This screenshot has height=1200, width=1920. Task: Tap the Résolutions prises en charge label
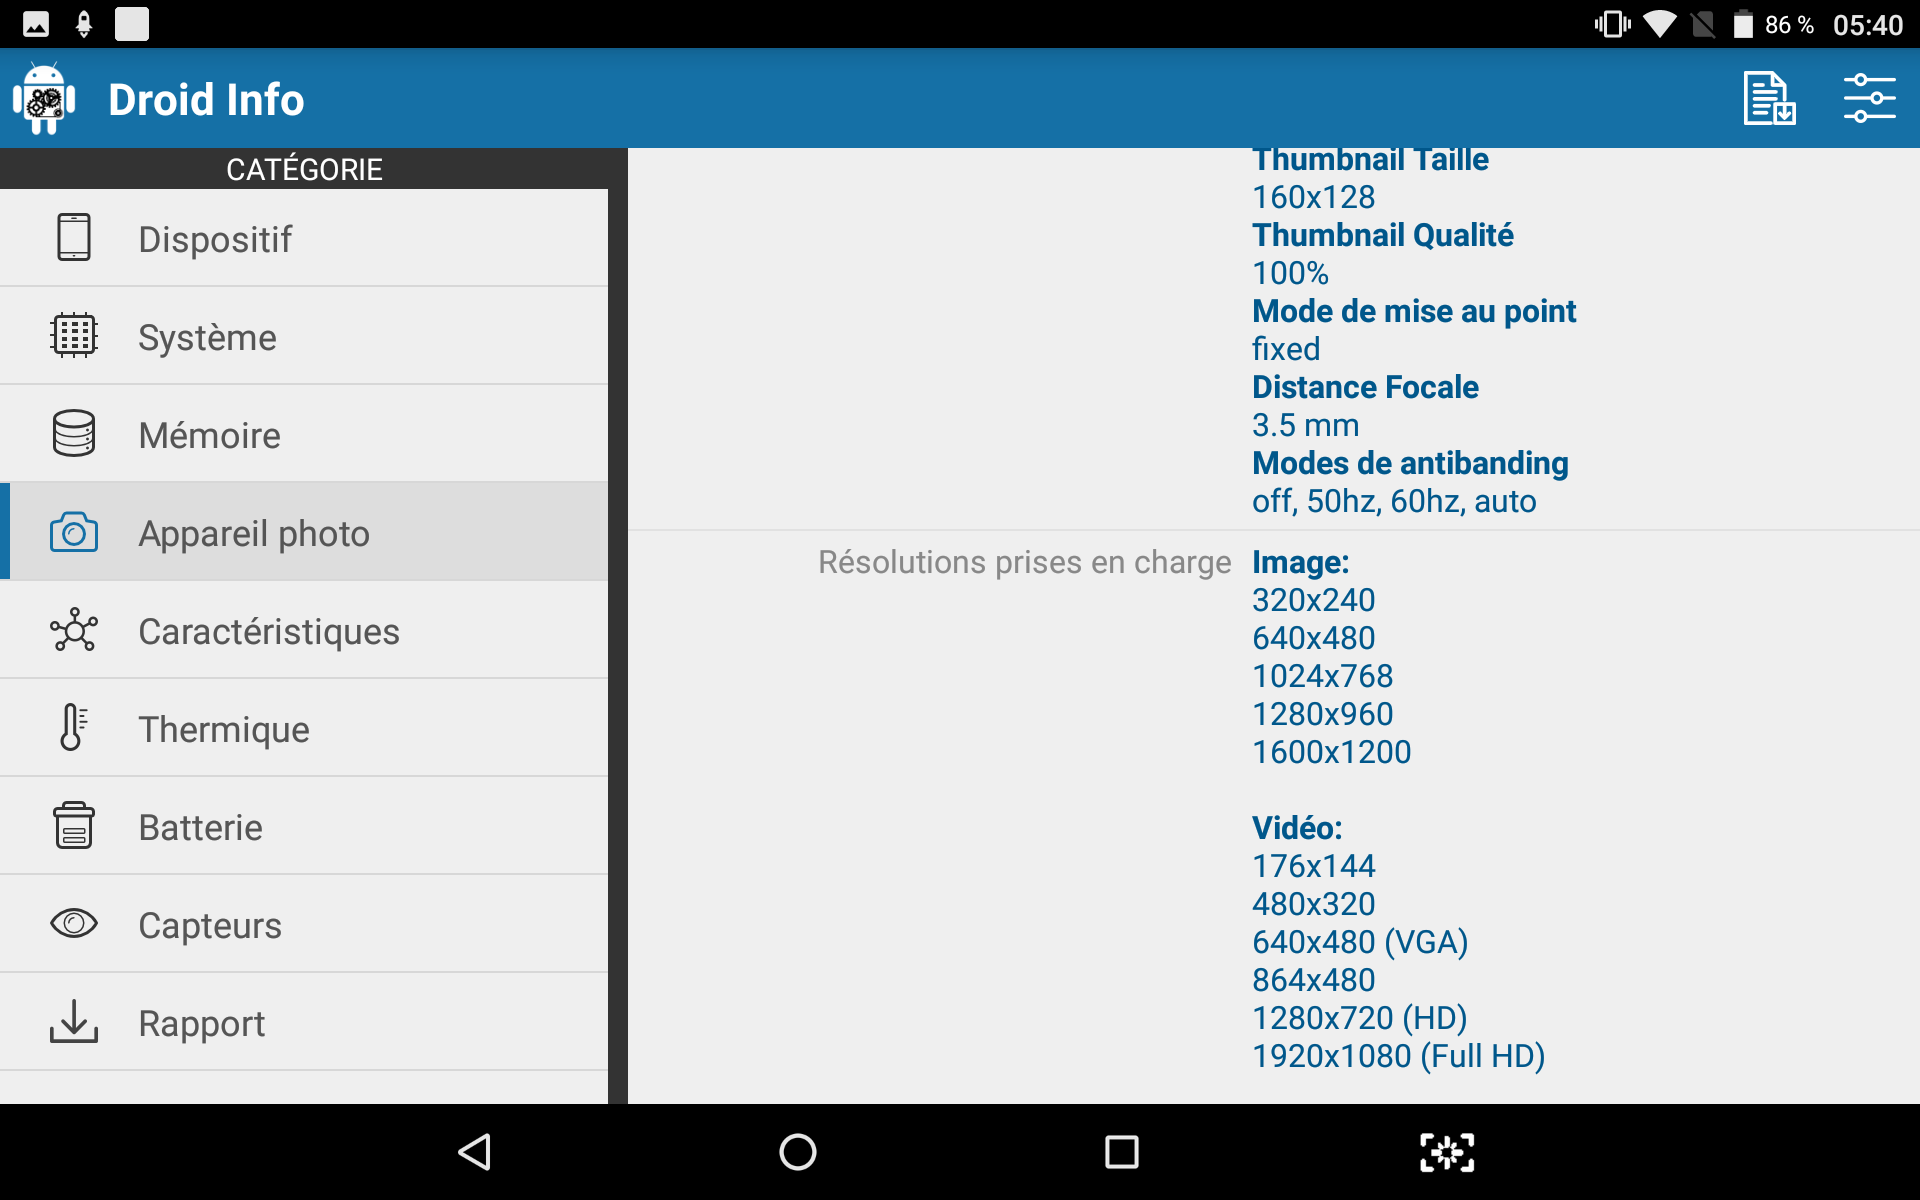point(1024,562)
